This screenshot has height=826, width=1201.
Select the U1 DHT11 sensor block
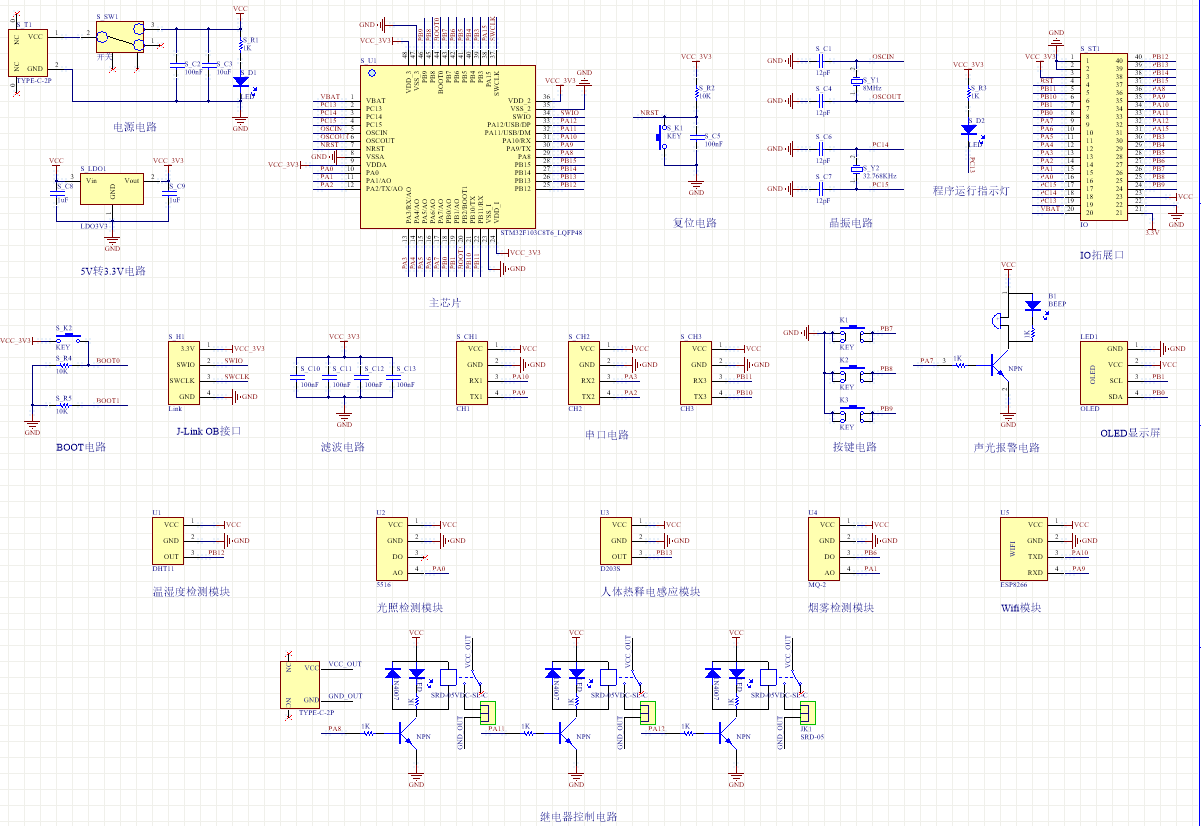point(168,540)
